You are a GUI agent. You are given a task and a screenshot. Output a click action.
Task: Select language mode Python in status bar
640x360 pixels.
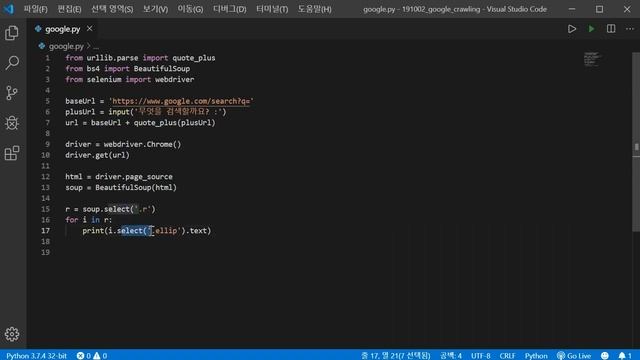click(x=536, y=356)
